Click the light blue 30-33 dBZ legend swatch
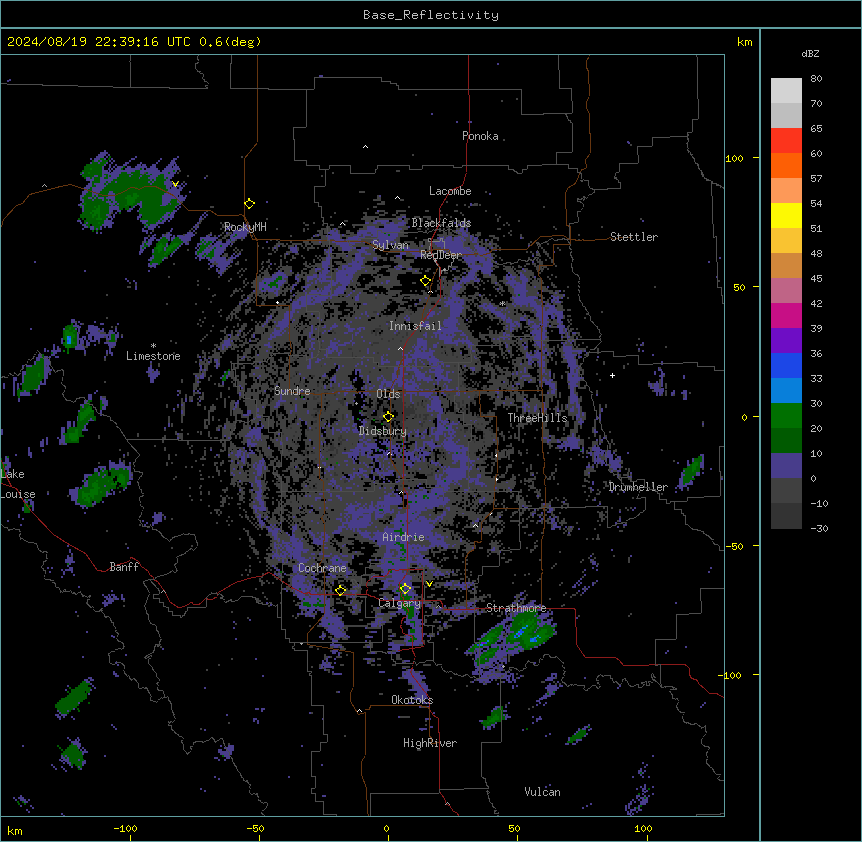 point(786,390)
